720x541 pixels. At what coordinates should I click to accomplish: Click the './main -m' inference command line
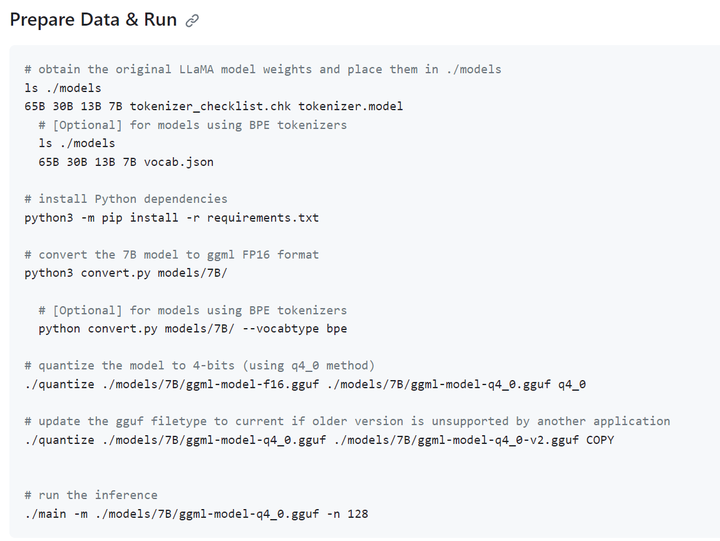click(196, 514)
